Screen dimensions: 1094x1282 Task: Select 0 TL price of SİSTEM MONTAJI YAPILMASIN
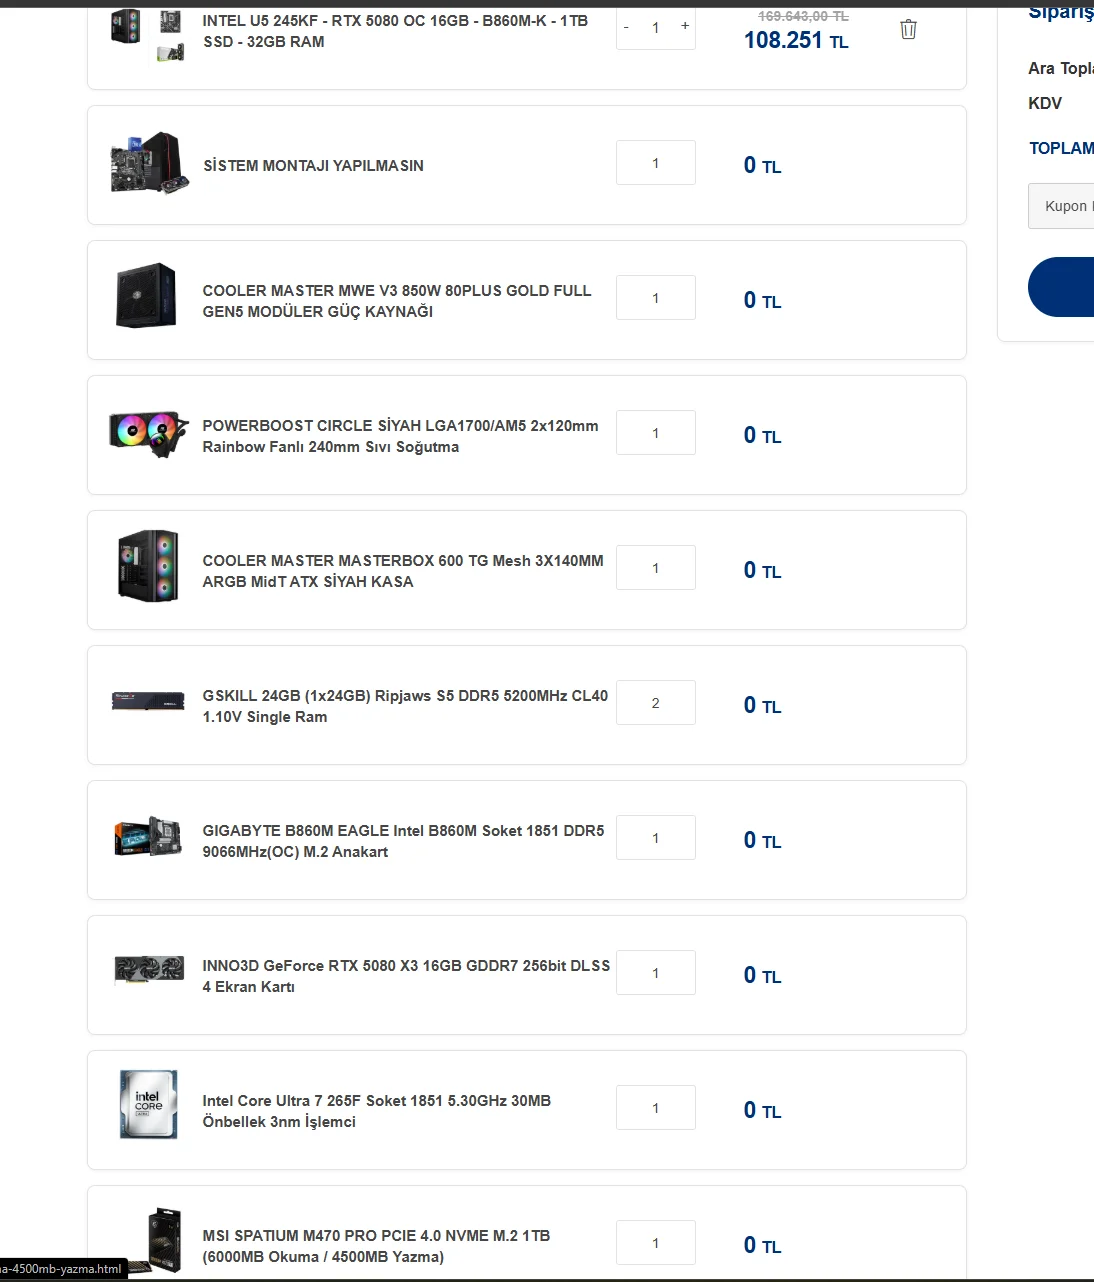[762, 166]
